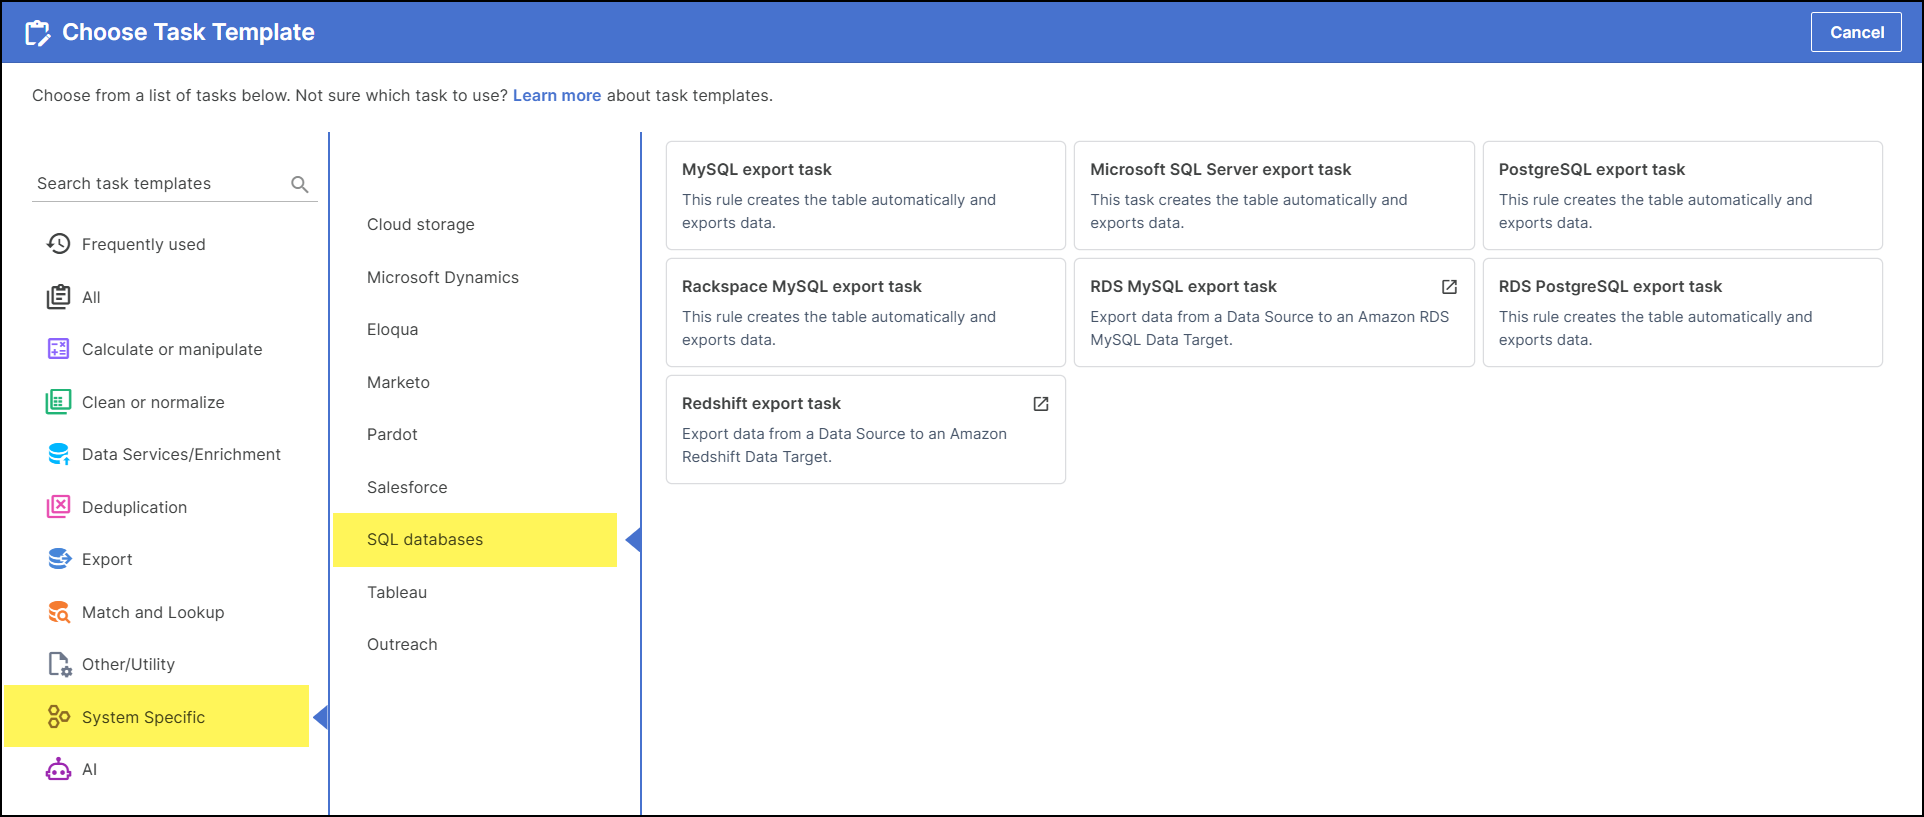
Task: Click the Match and Lookup icon
Action: point(59,612)
